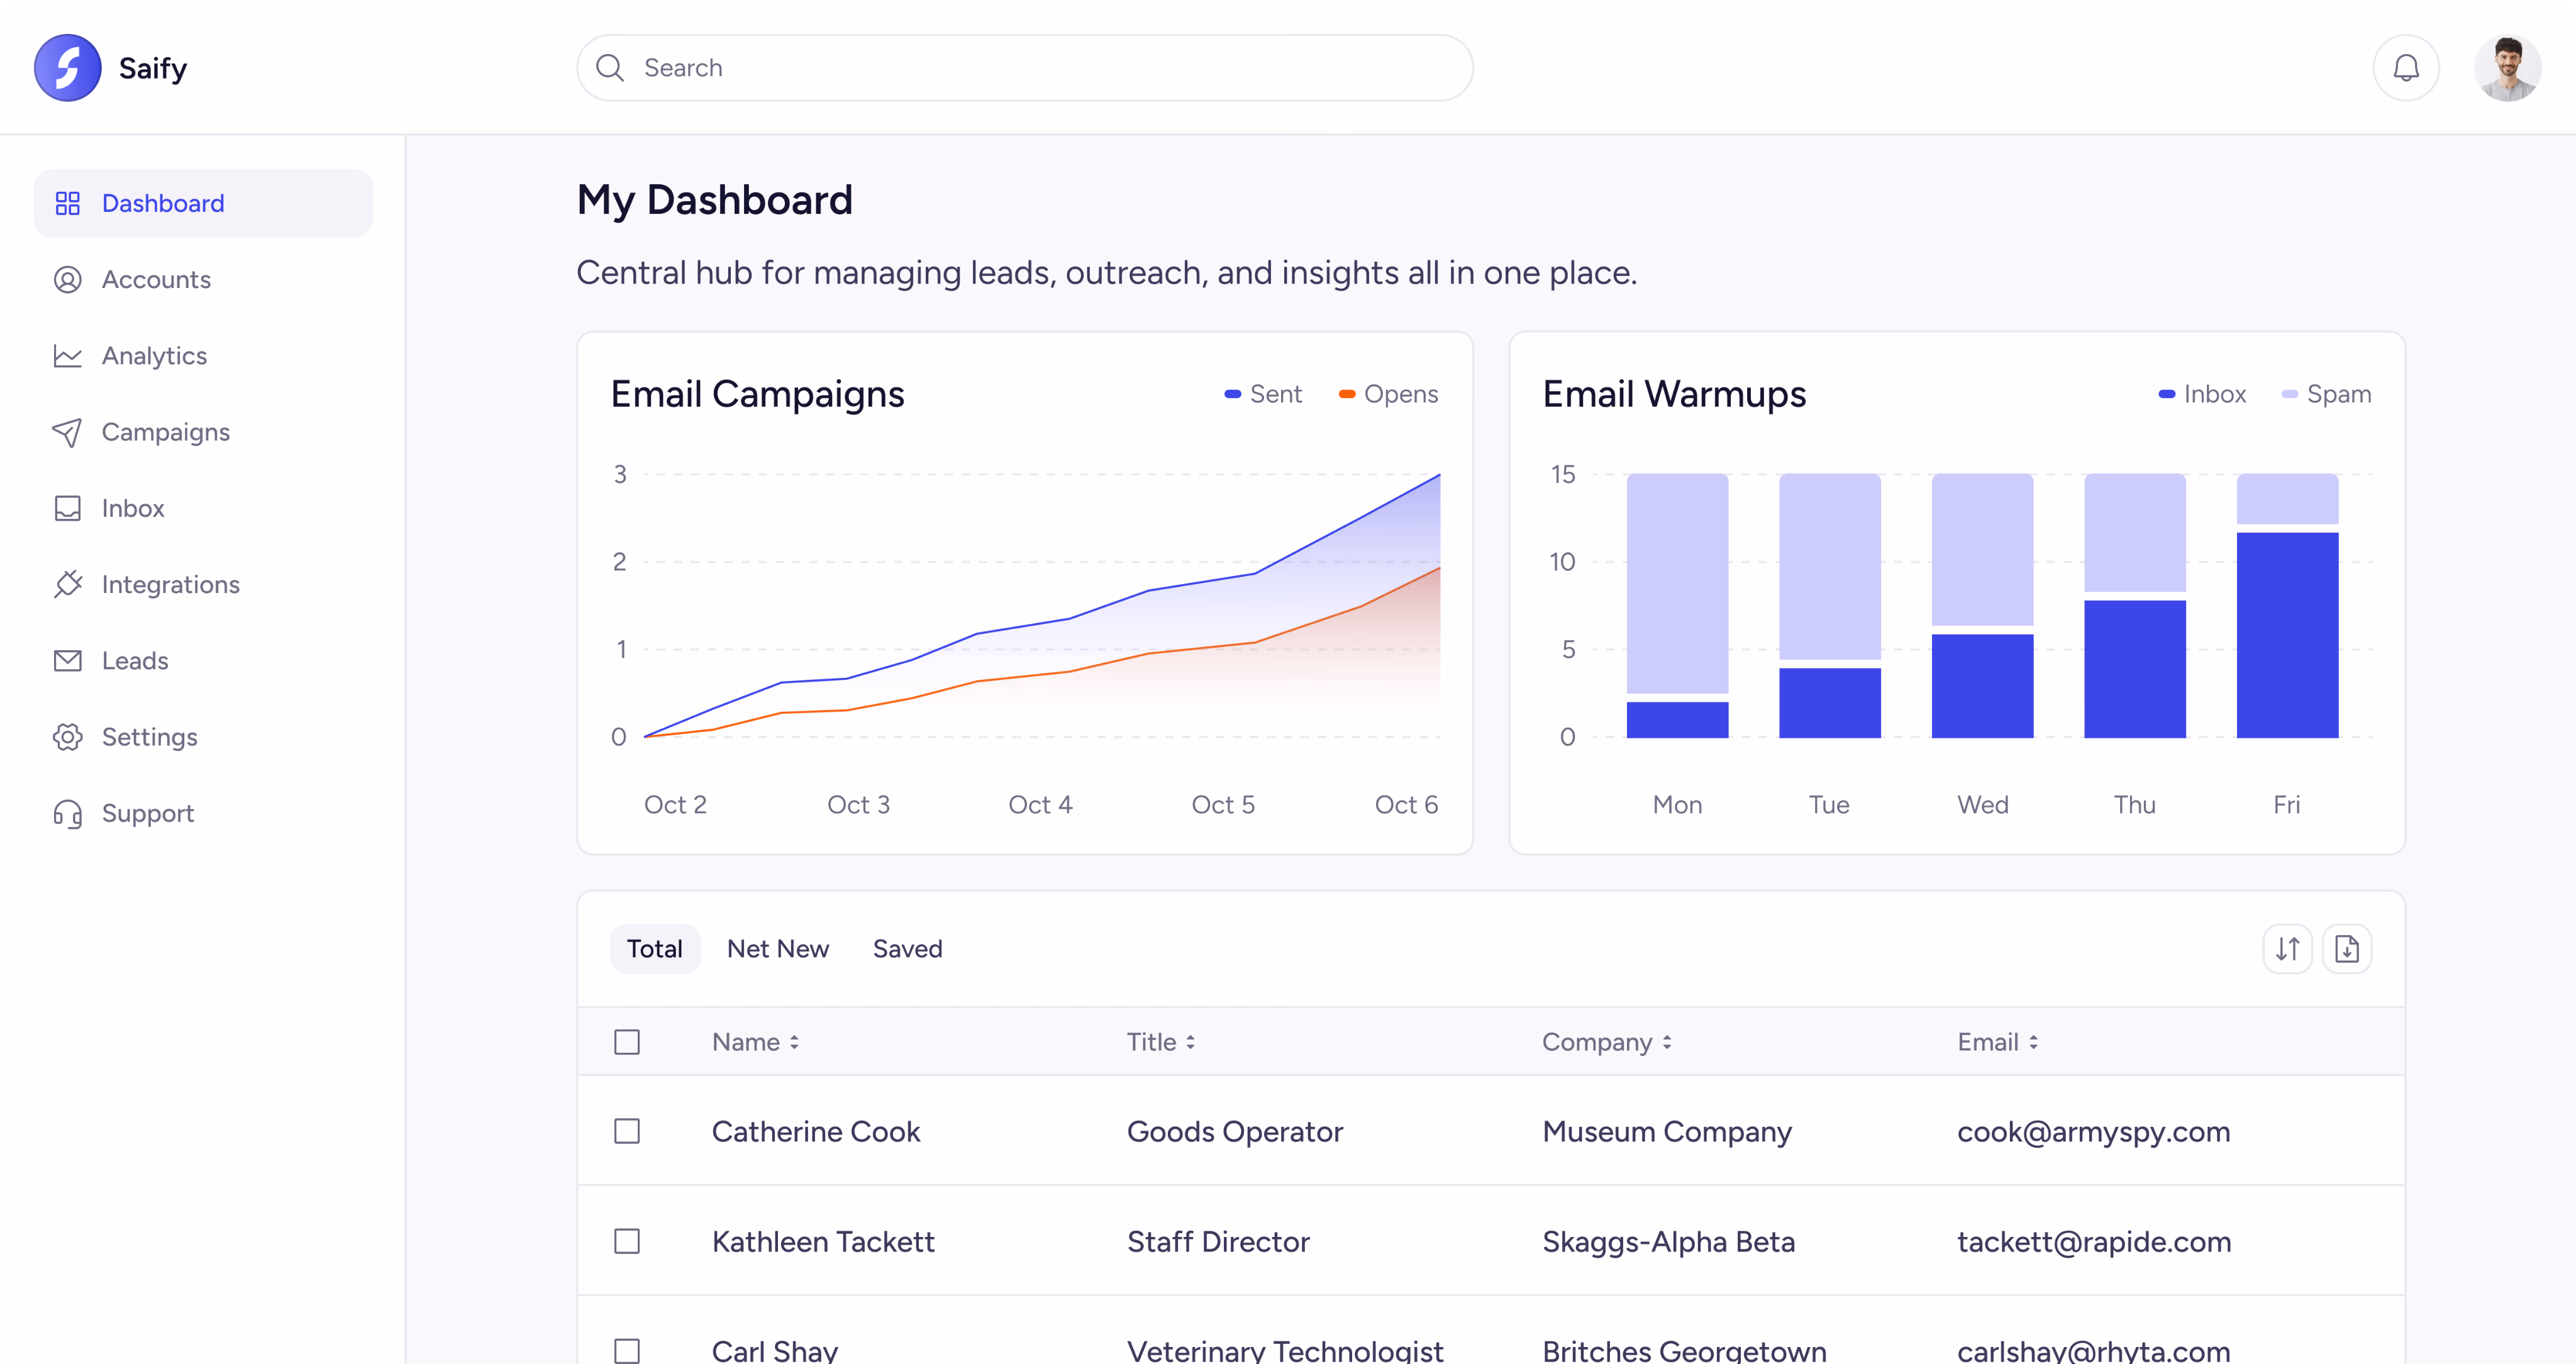The height and width of the screenshot is (1364, 2576).
Task: Open the user profile avatar
Action: tap(2507, 68)
